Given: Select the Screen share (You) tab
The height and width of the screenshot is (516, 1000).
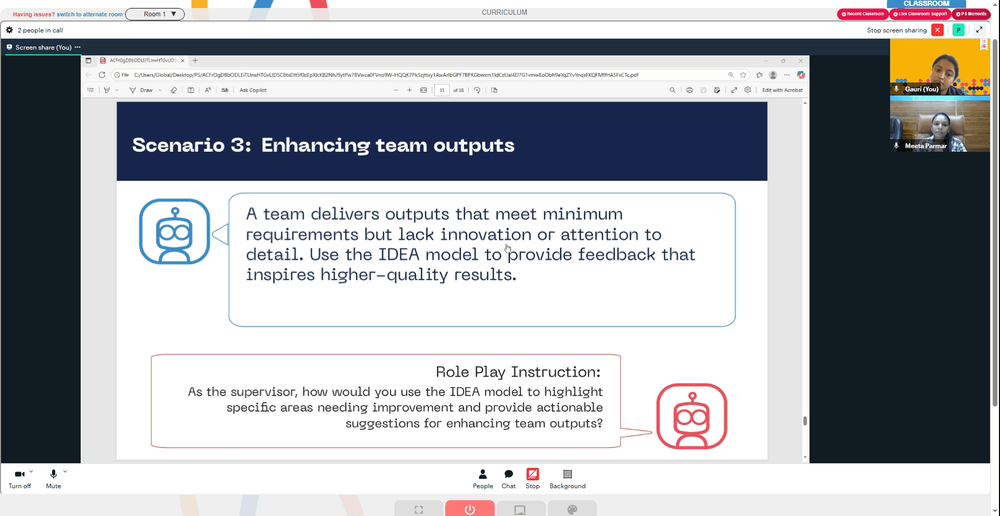Looking at the screenshot, I should pyautogui.click(x=43, y=47).
